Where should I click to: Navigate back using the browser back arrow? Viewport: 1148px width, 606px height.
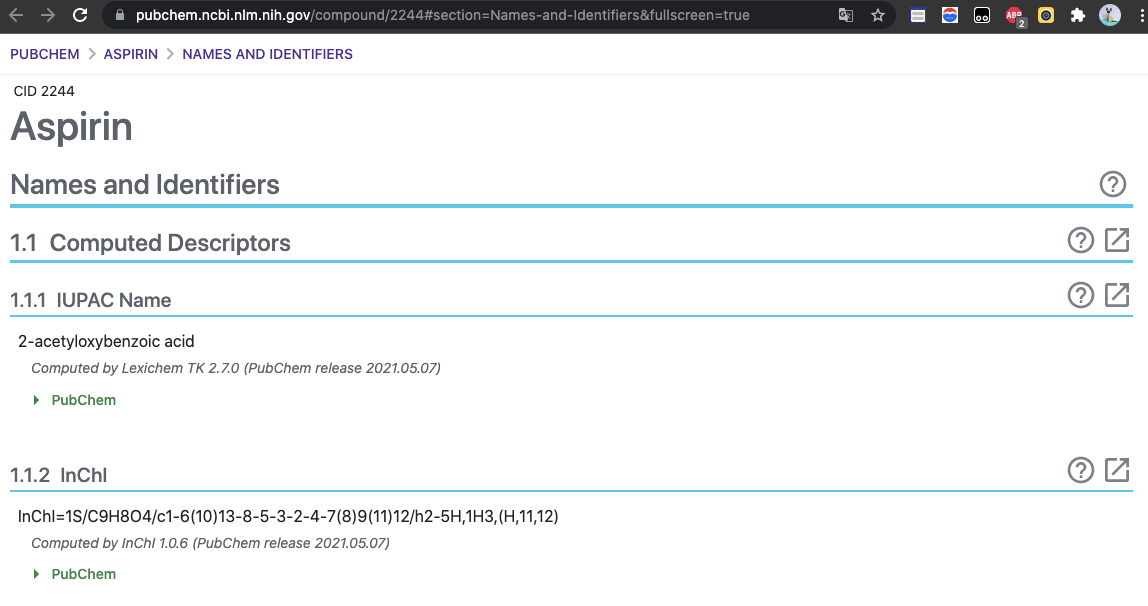(x=16, y=15)
